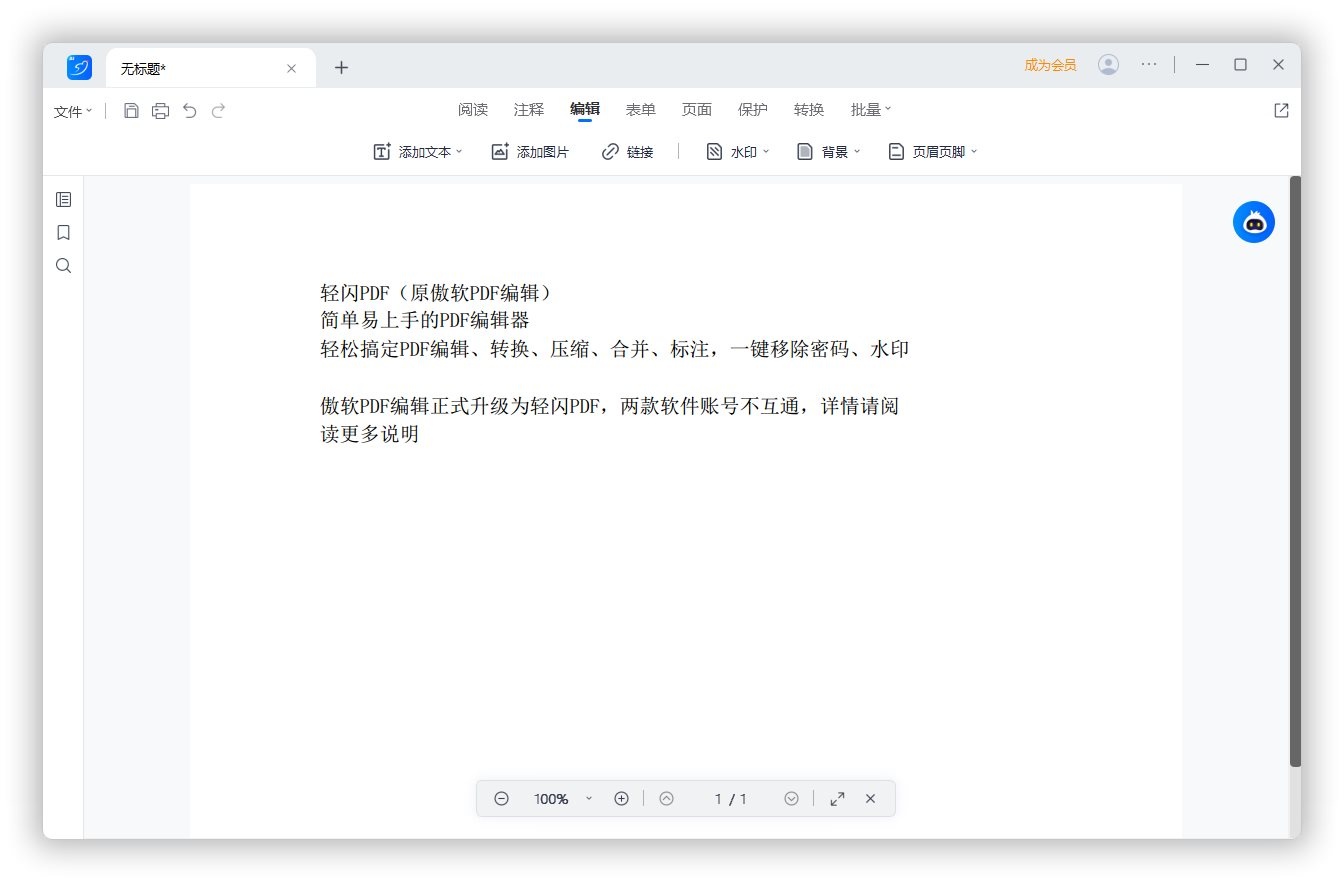Close the bottom zoom toolbar
Screen dimensions: 1344x882
pos(870,799)
